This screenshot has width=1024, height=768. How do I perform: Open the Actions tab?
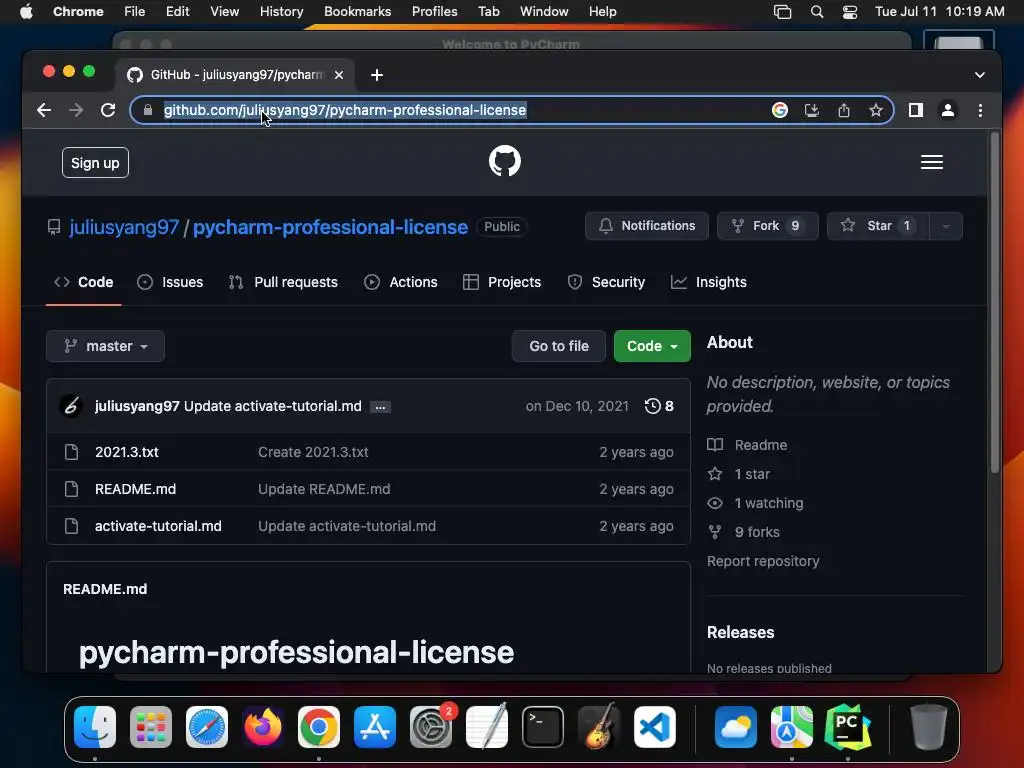pos(401,282)
